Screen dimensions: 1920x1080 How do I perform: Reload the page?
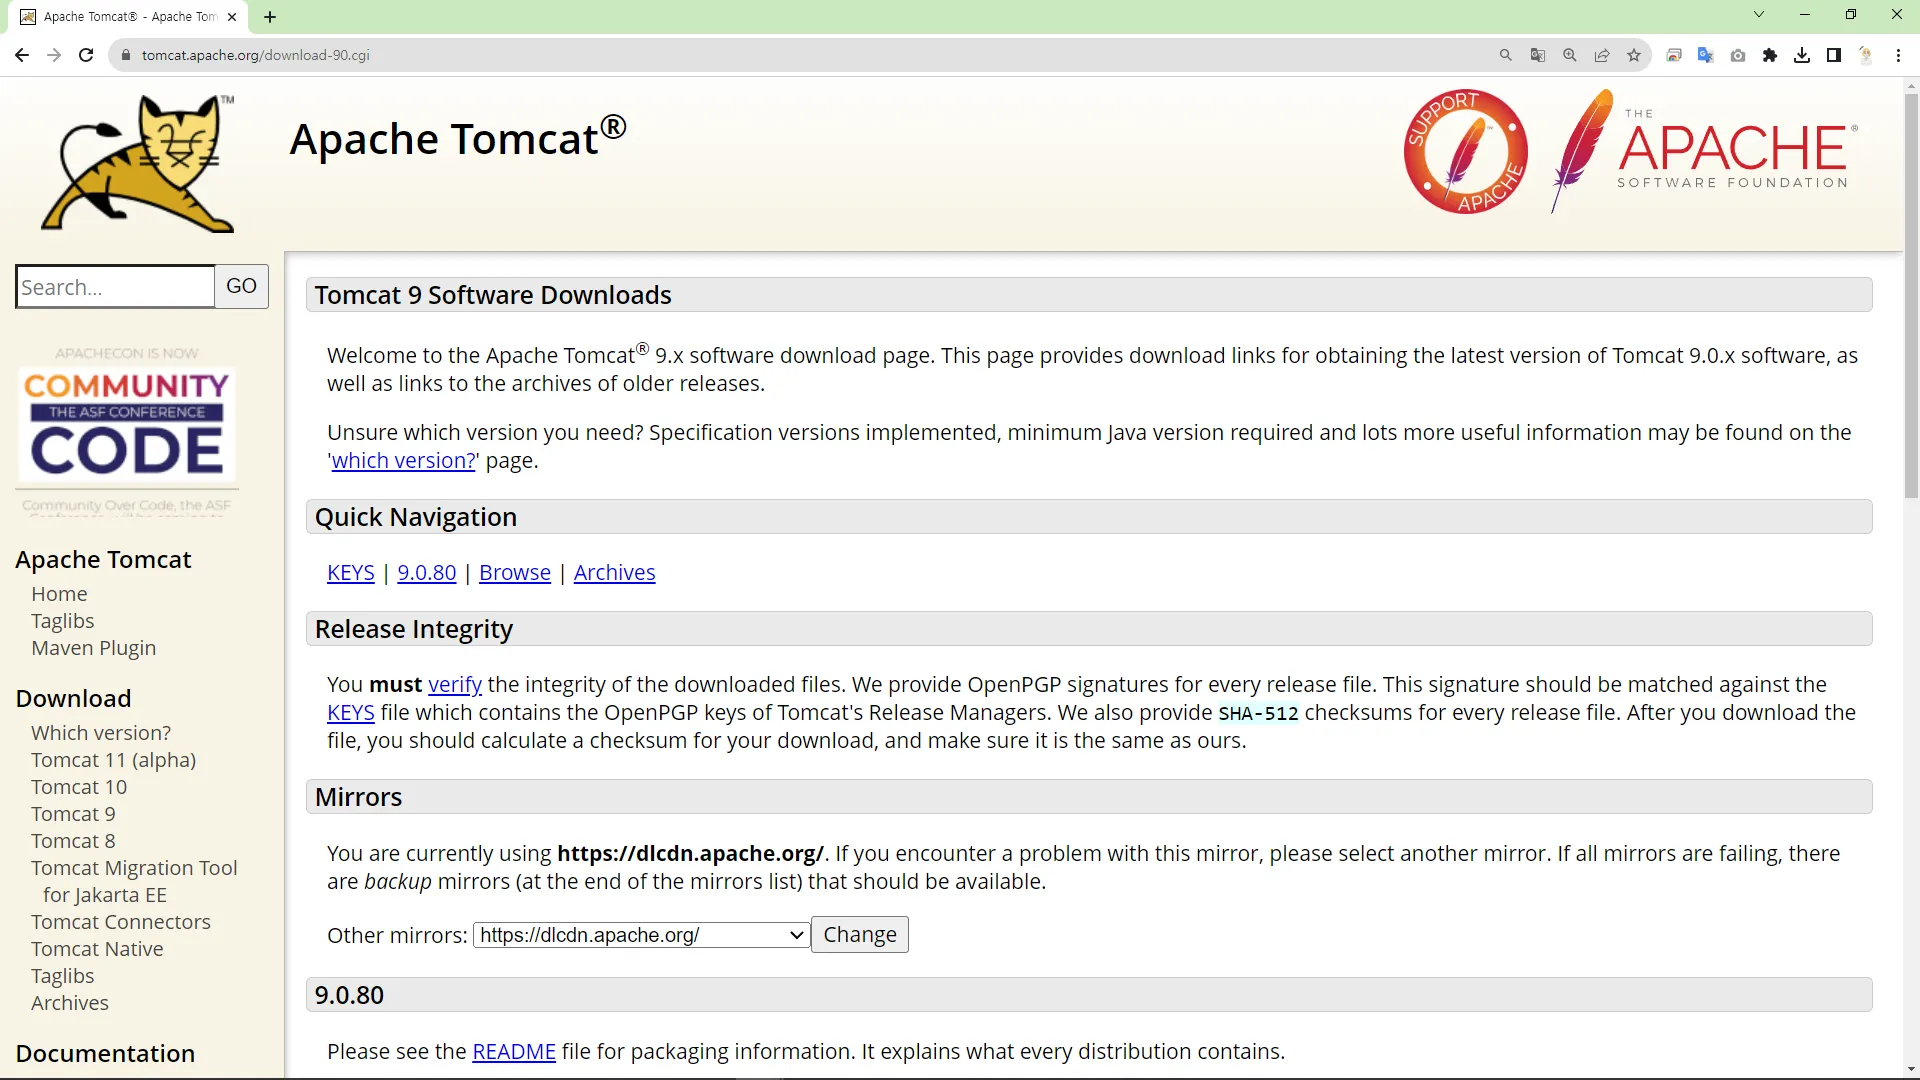click(86, 55)
